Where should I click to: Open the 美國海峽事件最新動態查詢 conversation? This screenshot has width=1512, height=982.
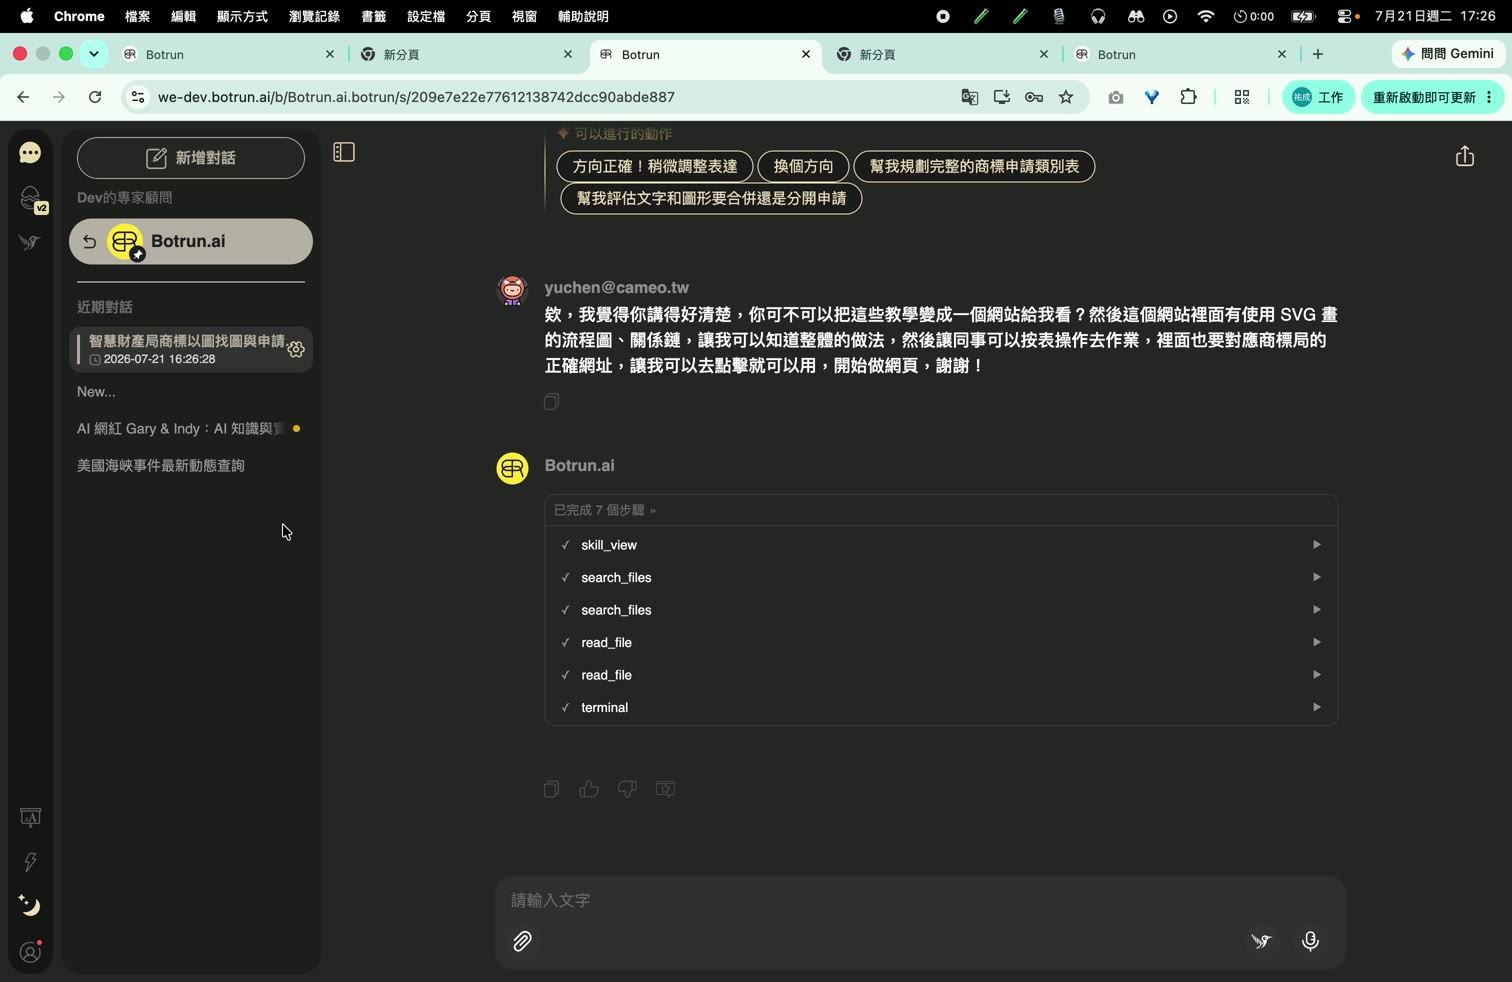[x=191, y=466]
